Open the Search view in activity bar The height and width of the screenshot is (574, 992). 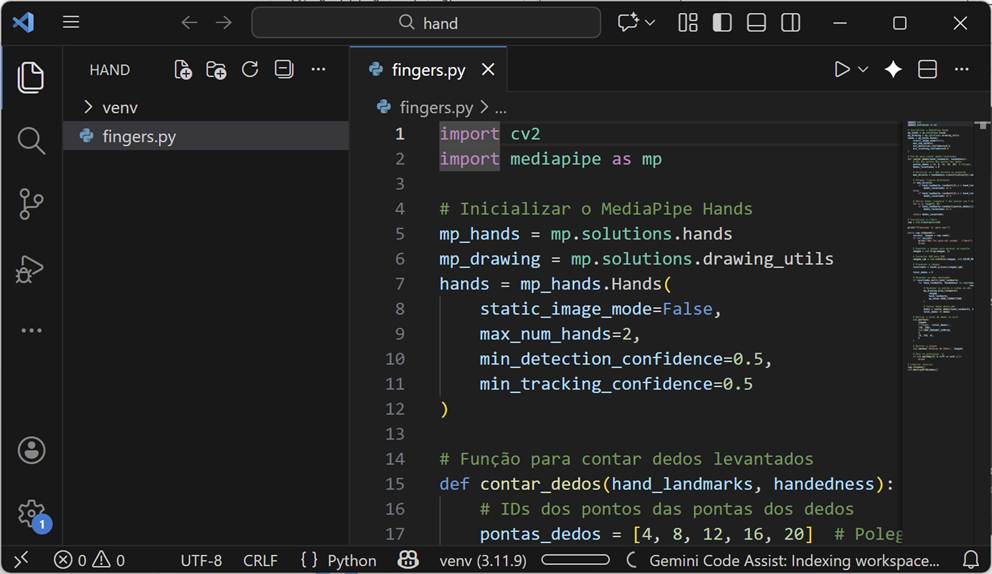pos(30,140)
